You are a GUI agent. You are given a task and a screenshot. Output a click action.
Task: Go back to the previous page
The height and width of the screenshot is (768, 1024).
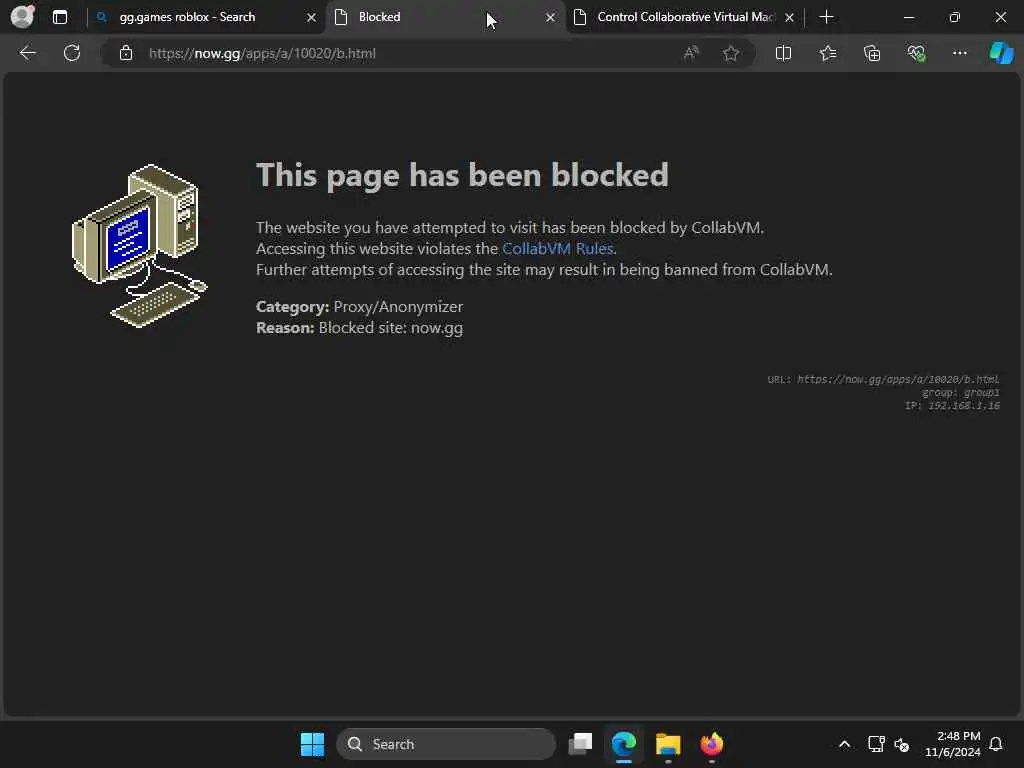(x=28, y=53)
